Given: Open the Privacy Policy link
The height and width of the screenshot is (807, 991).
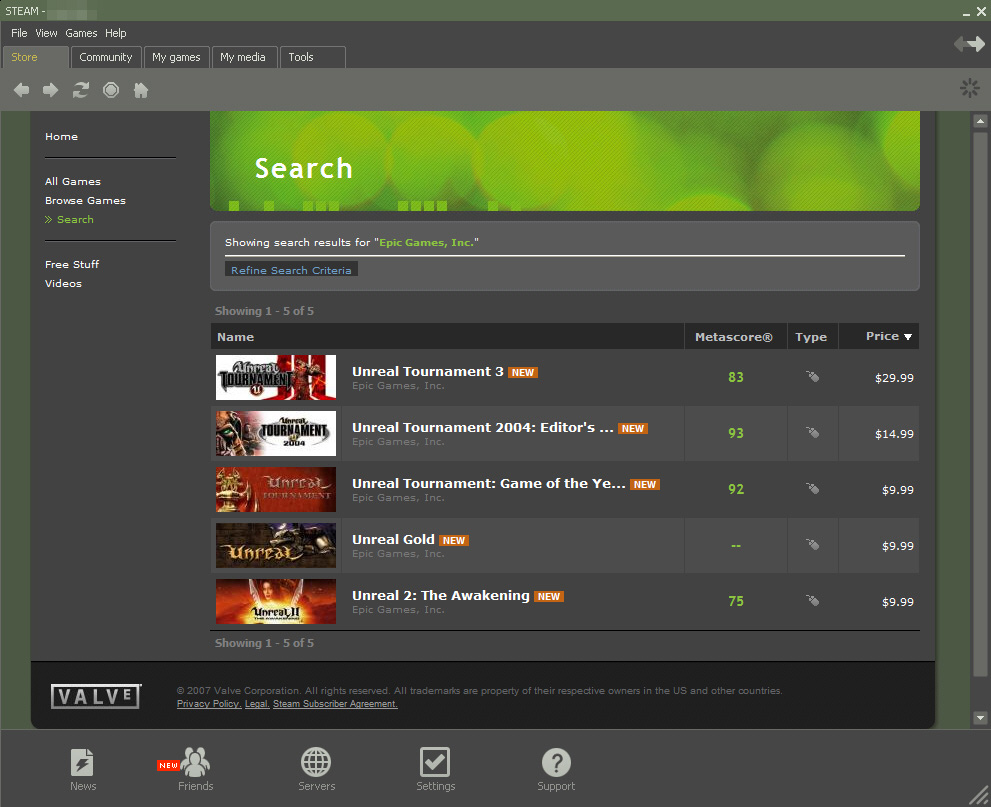Looking at the screenshot, I should [x=209, y=704].
